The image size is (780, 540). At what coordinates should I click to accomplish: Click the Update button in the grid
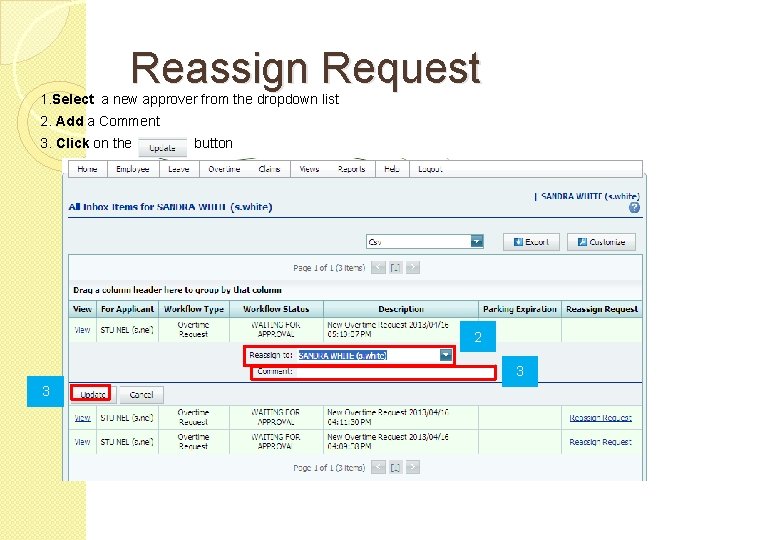(x=93, y=394)
